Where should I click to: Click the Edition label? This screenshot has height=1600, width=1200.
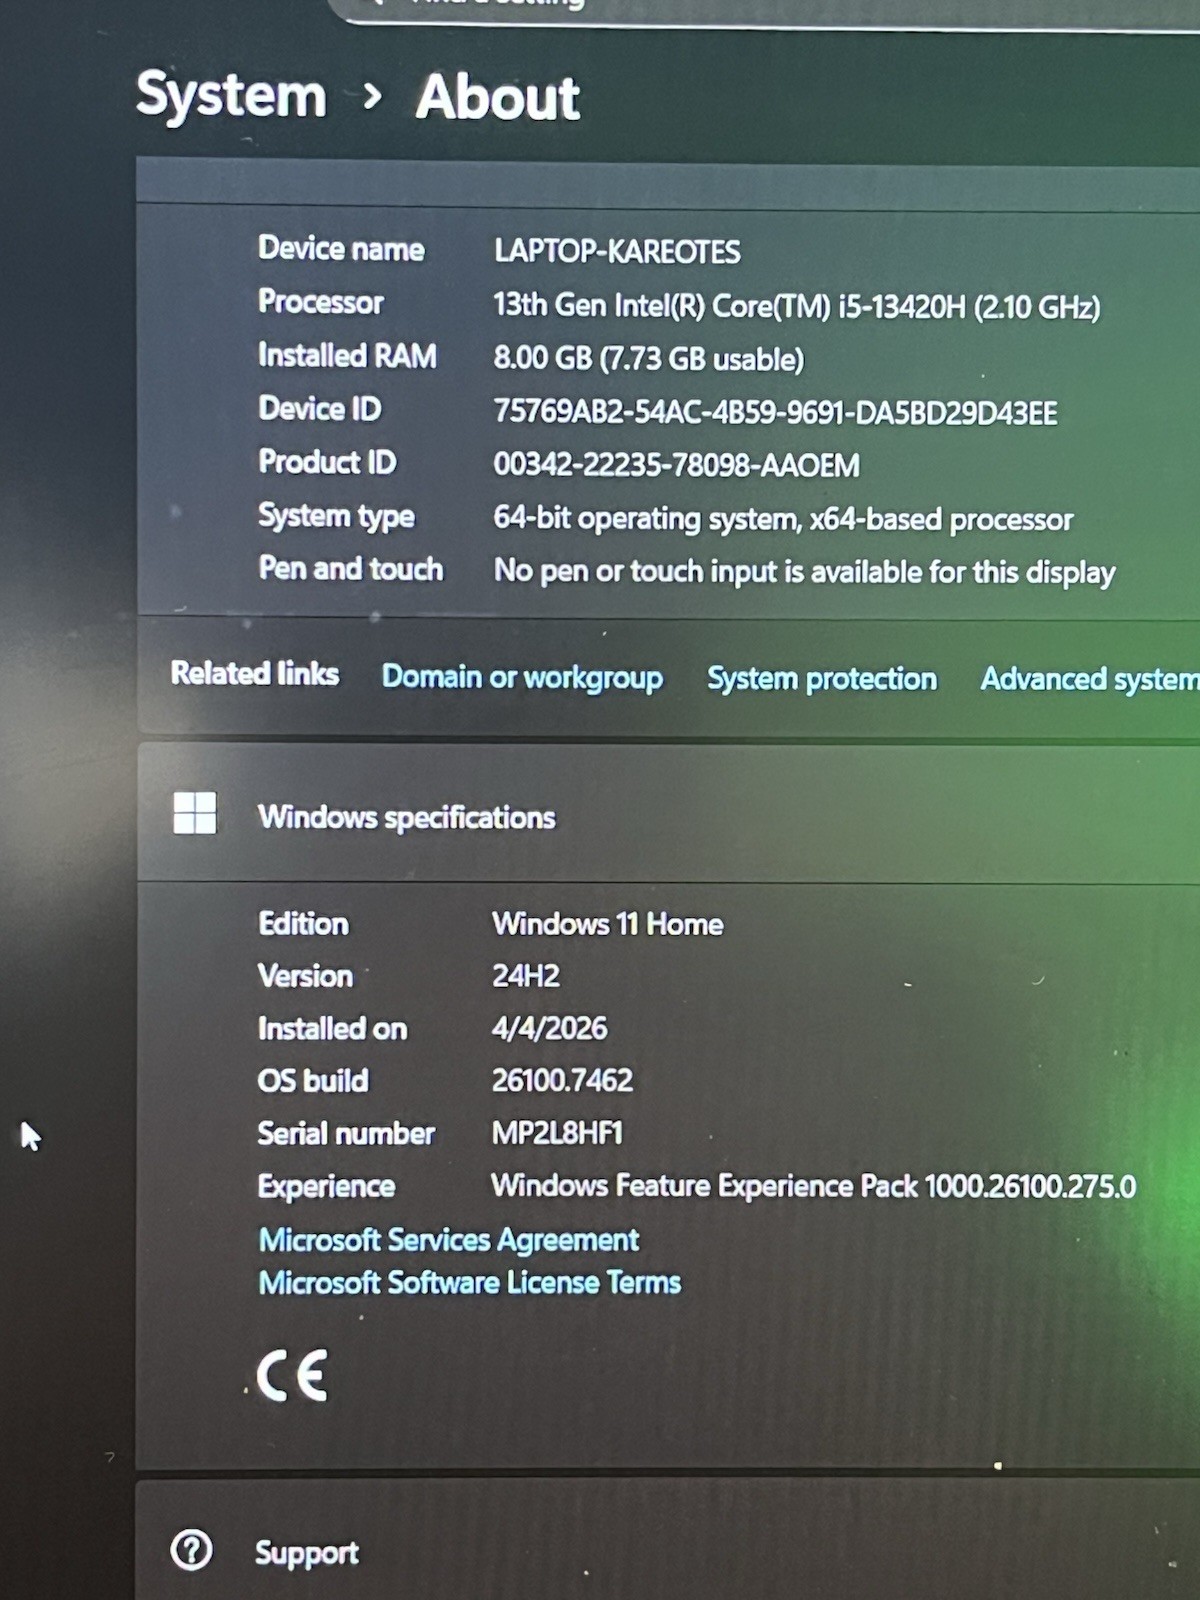pos(303,923)
